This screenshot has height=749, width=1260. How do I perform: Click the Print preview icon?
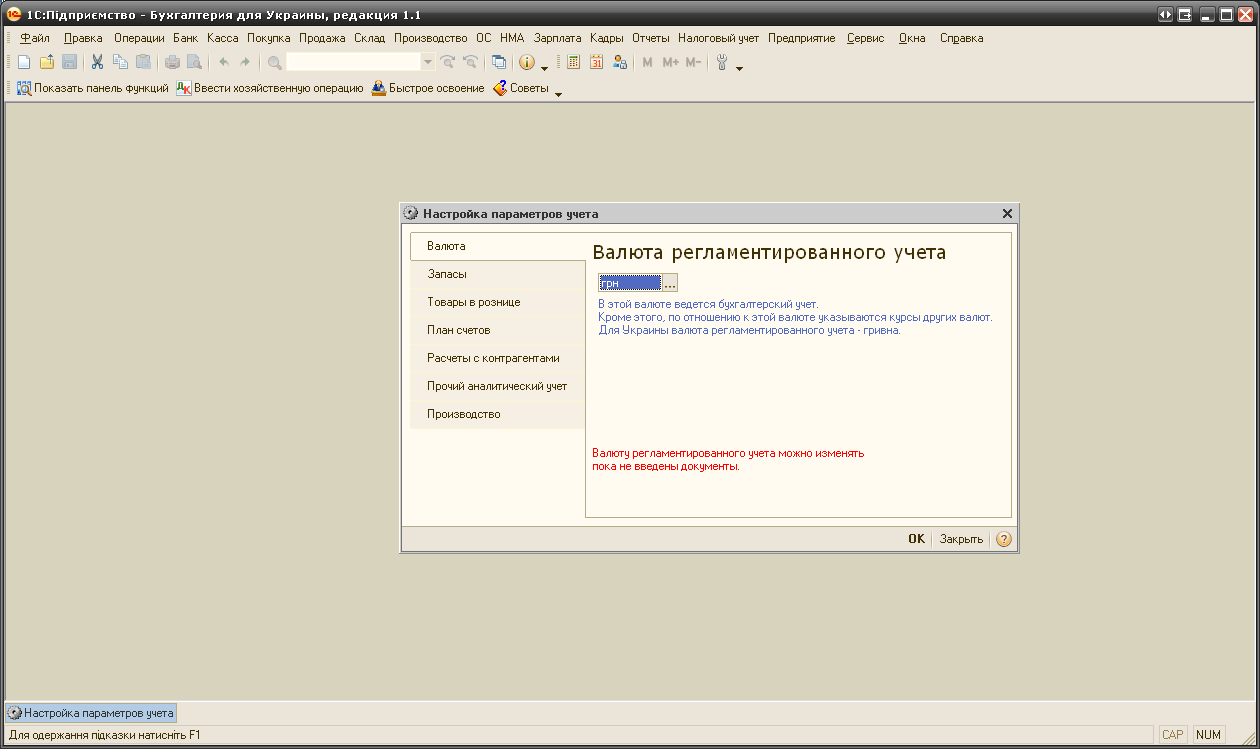[195, 62]
